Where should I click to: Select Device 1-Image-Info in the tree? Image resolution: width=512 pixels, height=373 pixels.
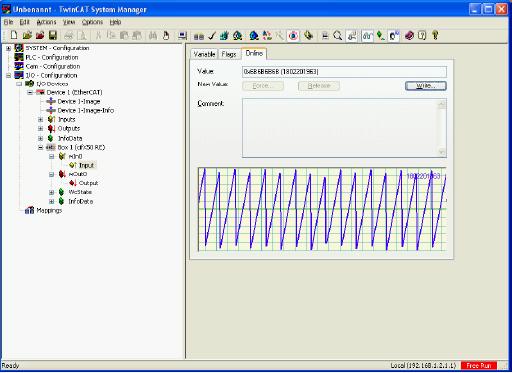point(86,110)
